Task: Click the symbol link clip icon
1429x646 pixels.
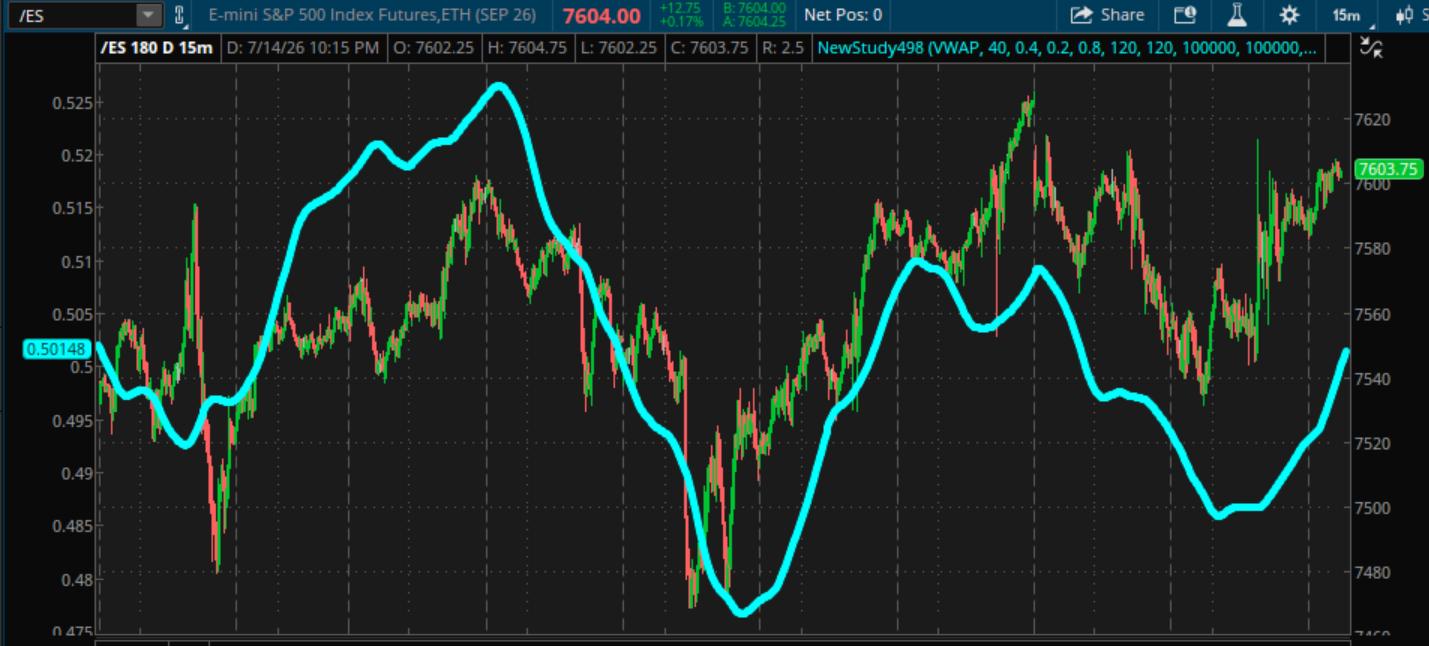Action: click(x=179, y=15)
